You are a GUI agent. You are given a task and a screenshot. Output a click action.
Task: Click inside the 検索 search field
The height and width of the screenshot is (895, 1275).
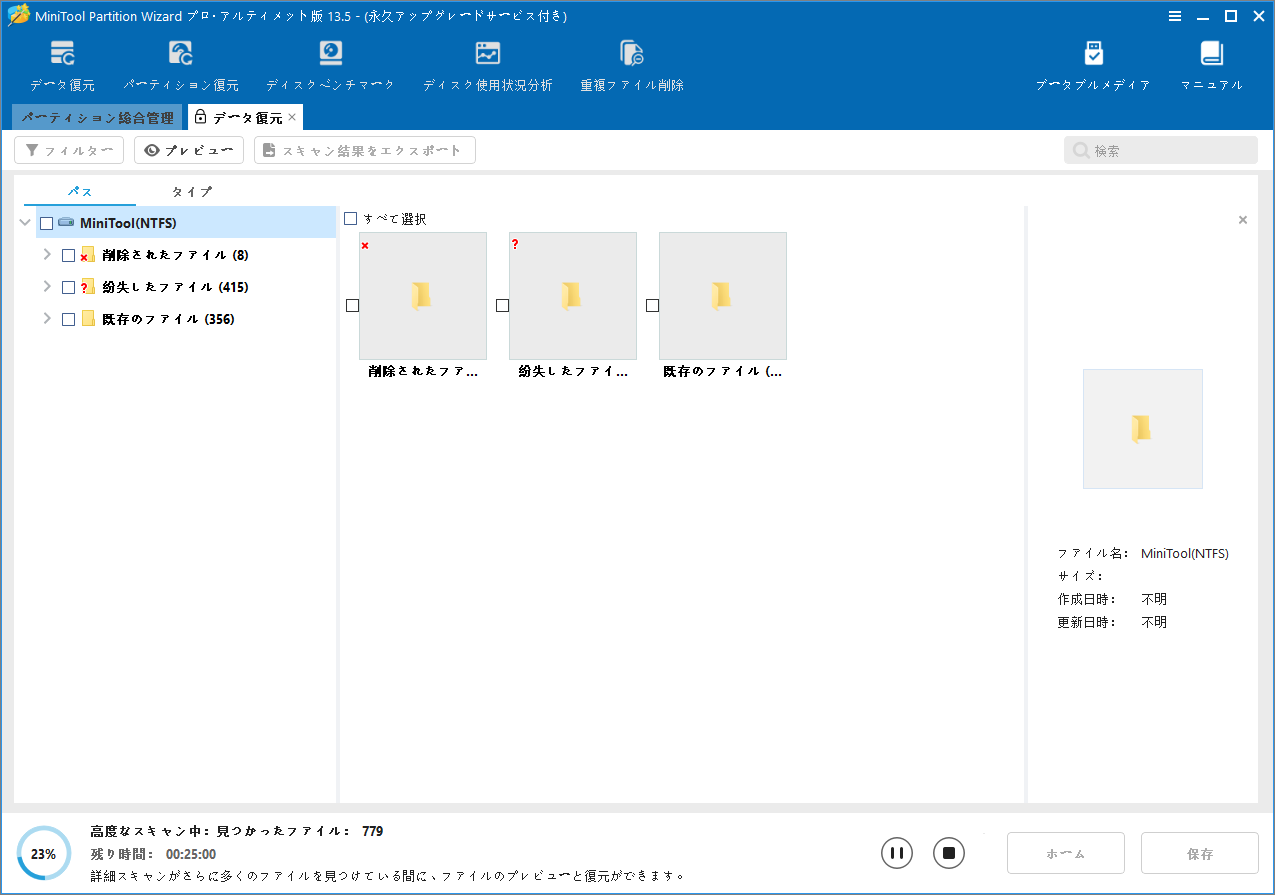coord(1160,149)
